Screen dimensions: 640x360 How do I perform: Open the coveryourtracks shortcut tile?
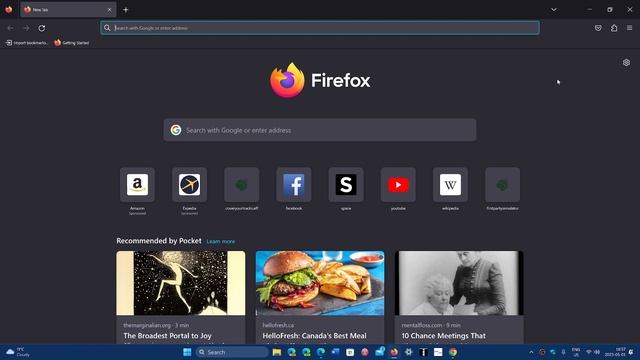click(242, 184)
